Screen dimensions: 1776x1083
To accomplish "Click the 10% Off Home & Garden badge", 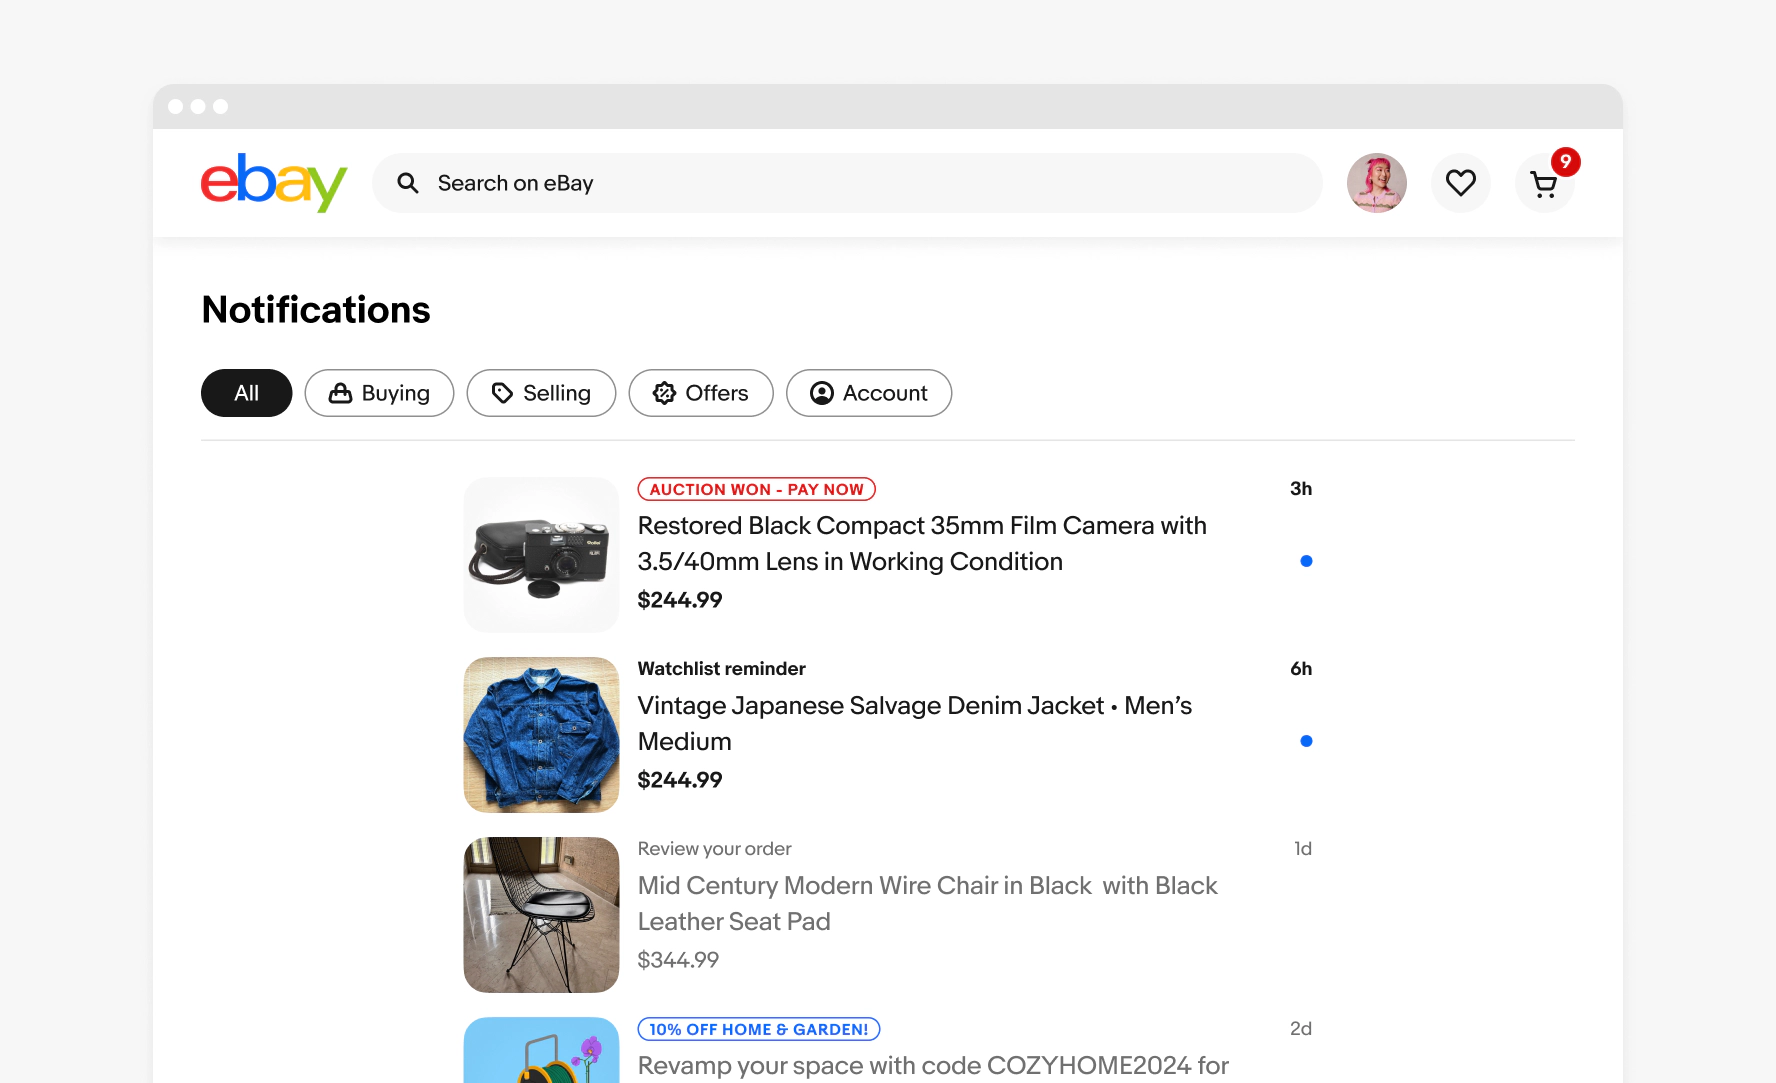I will (759, 1029).
